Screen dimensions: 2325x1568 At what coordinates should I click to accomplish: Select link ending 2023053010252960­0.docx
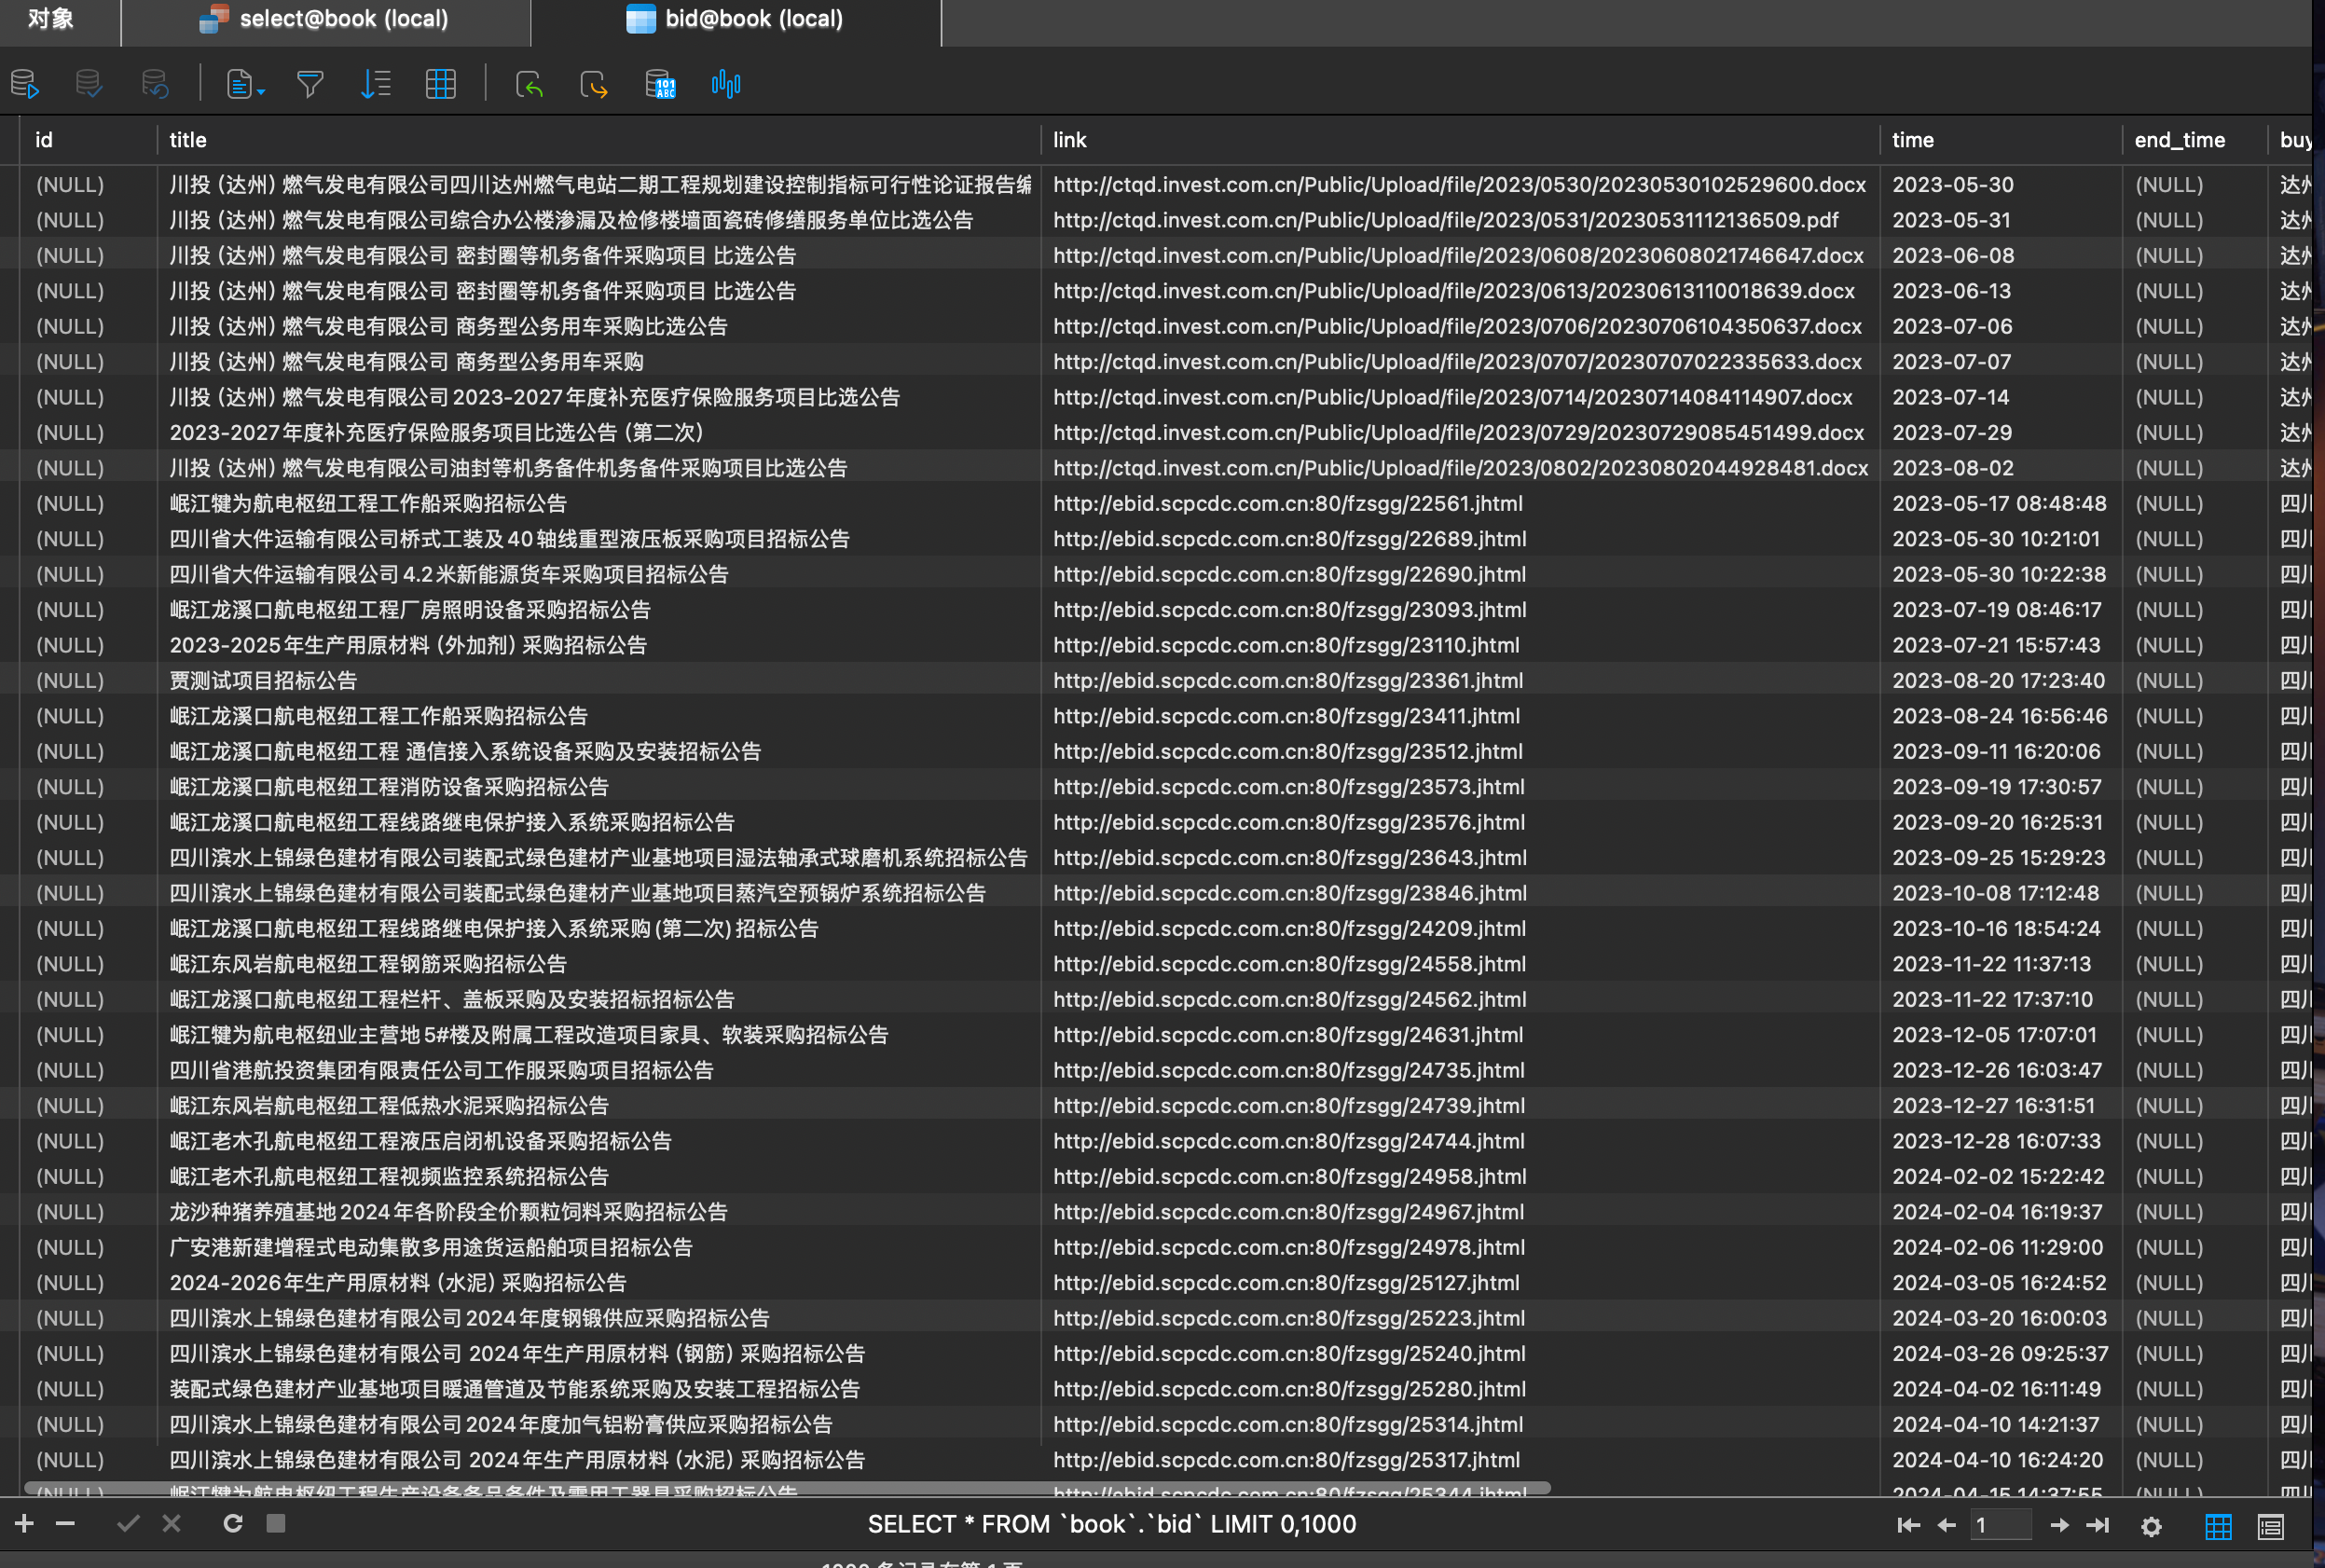[1459, 185]
